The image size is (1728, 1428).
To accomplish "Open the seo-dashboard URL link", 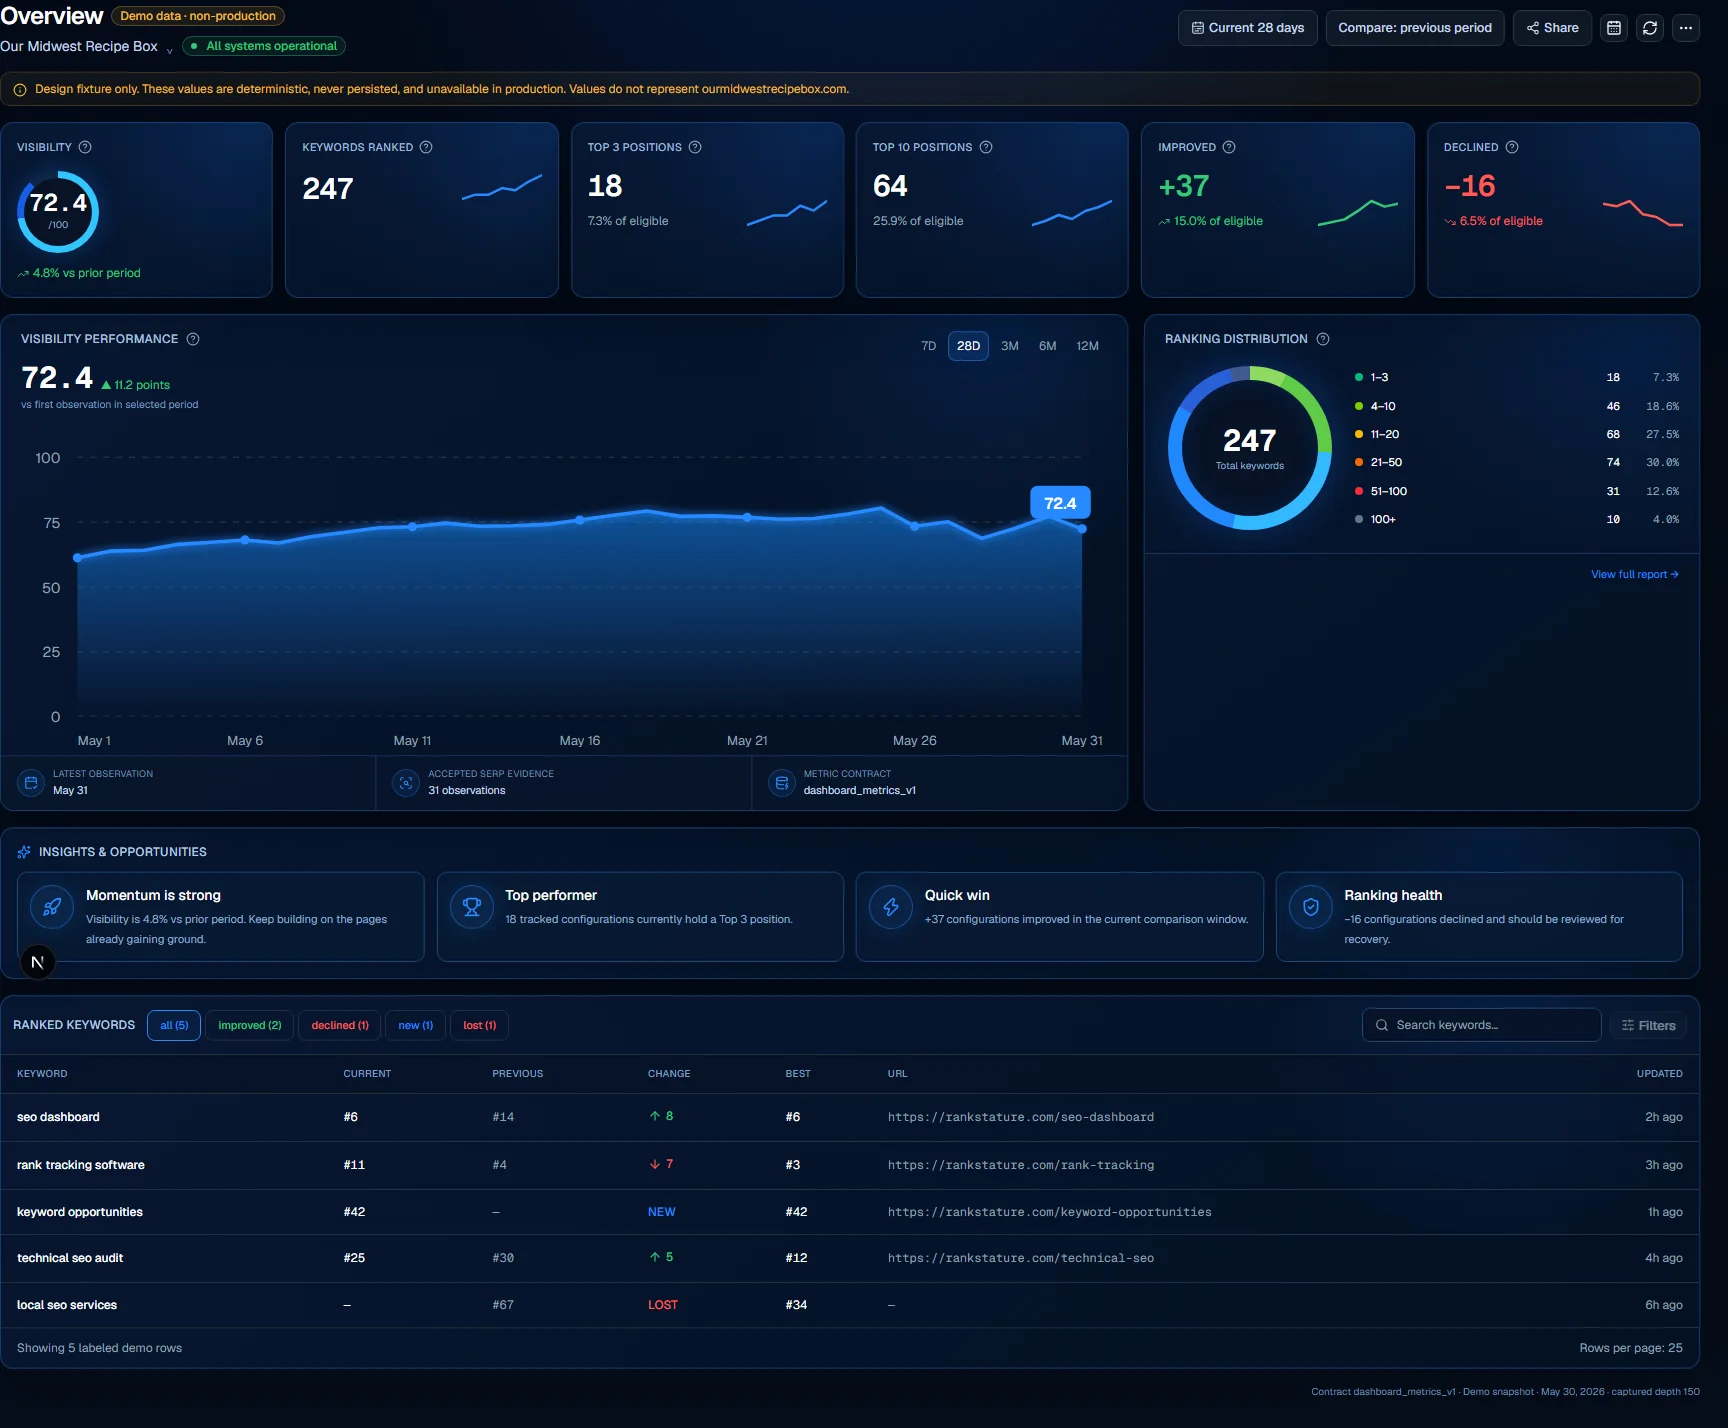I will point(1021,1117).
